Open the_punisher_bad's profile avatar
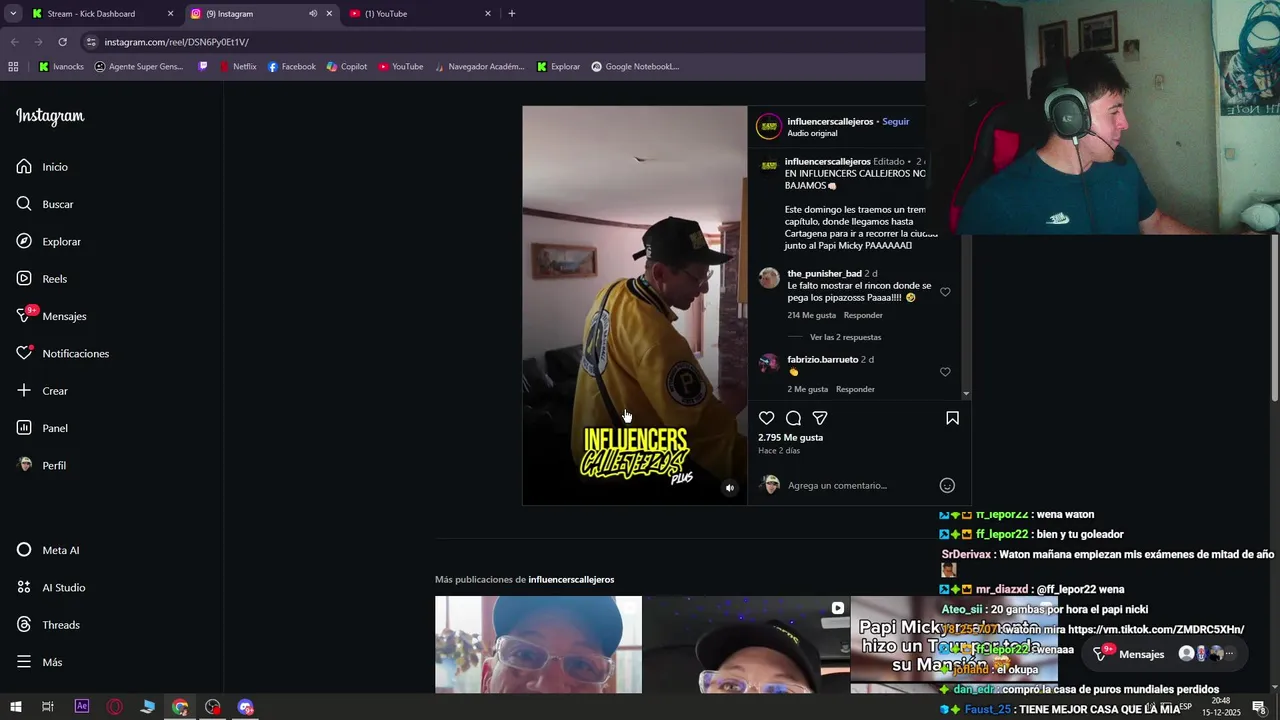The height and width of the screenshot is (720, 1280). (769, 278)
